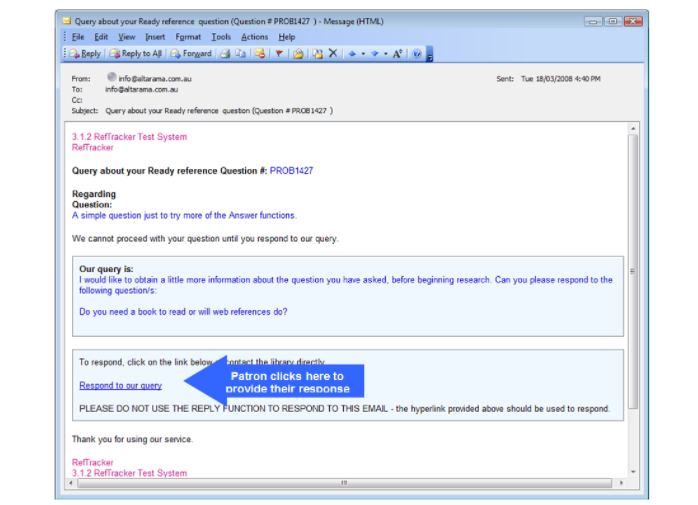Click 'Thank you for using our service.' text
This screenshot has width=698, height=505.
133,440
